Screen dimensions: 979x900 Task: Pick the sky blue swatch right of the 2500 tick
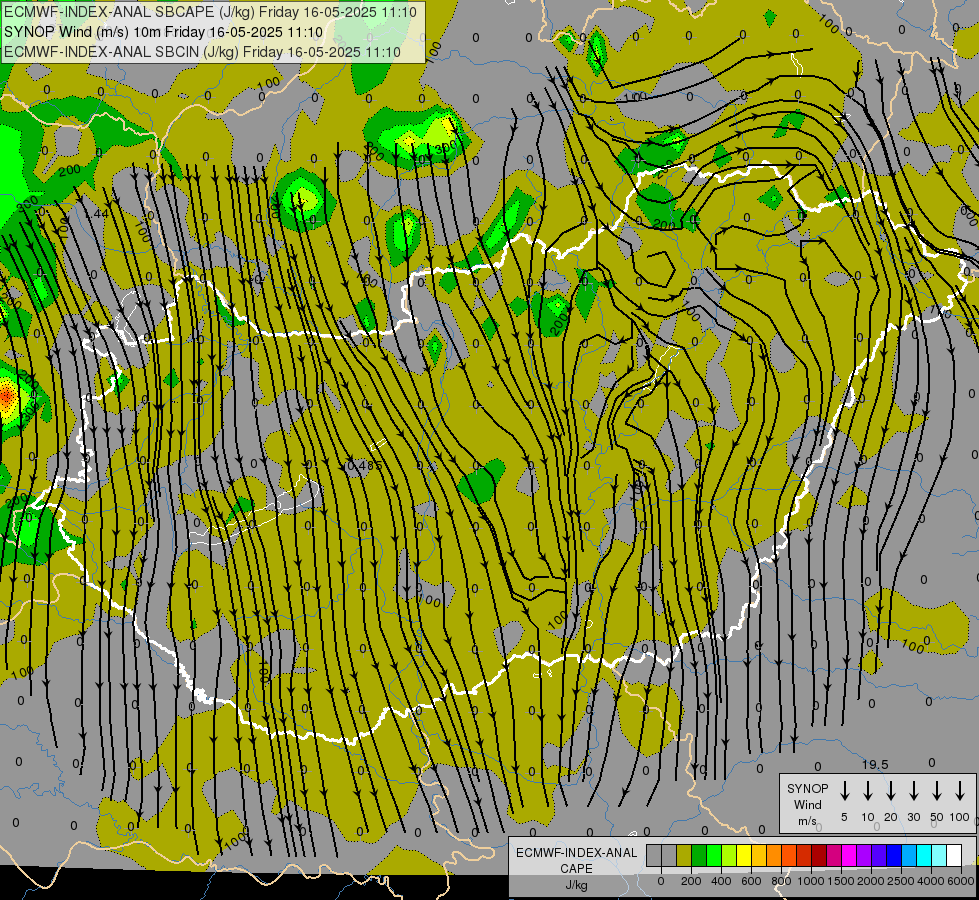pos(909,855)
